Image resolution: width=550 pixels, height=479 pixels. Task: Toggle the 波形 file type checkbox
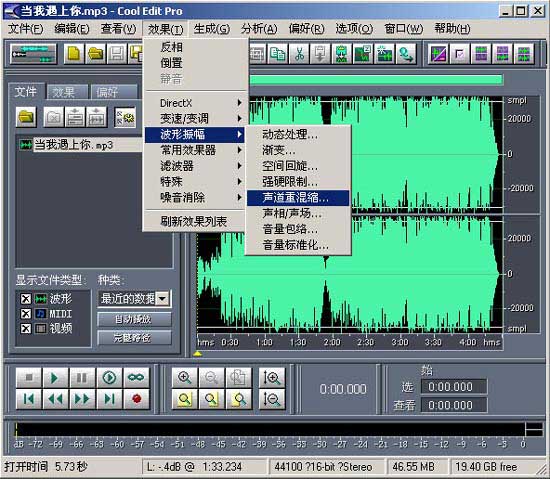(26, 299)
